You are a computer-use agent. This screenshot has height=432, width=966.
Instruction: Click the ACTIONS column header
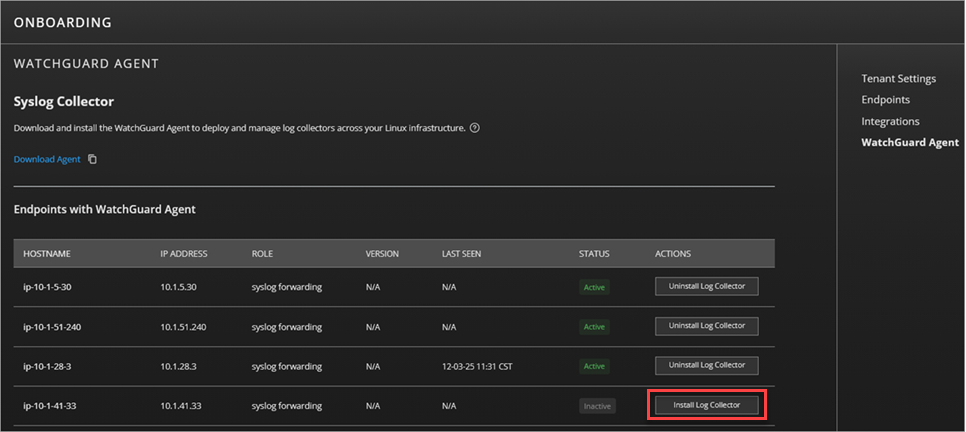(673, 254)
